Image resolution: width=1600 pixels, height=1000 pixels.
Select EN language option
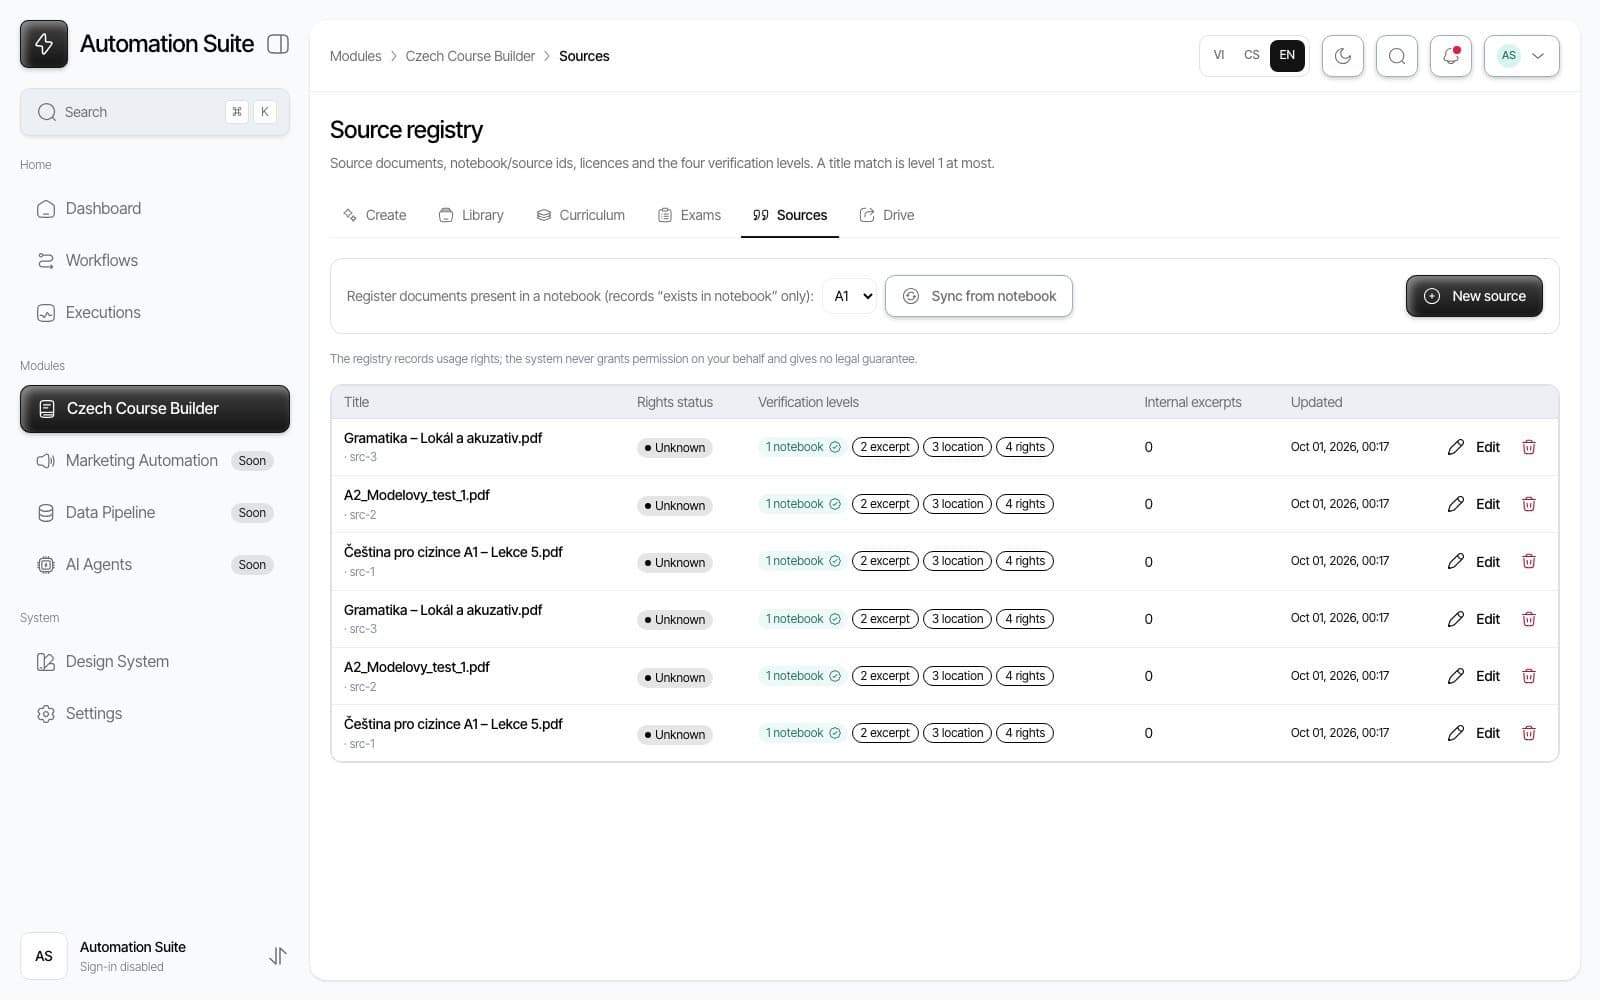[x=1287, y=55]
